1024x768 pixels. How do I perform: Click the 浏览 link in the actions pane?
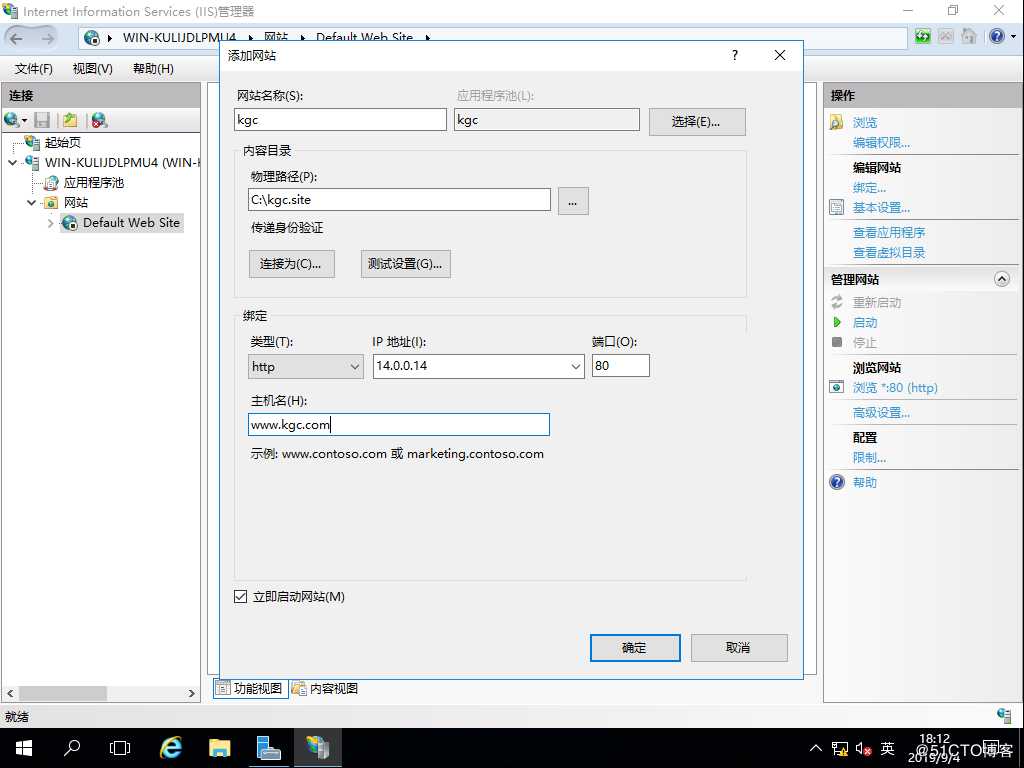click(865, 122)
